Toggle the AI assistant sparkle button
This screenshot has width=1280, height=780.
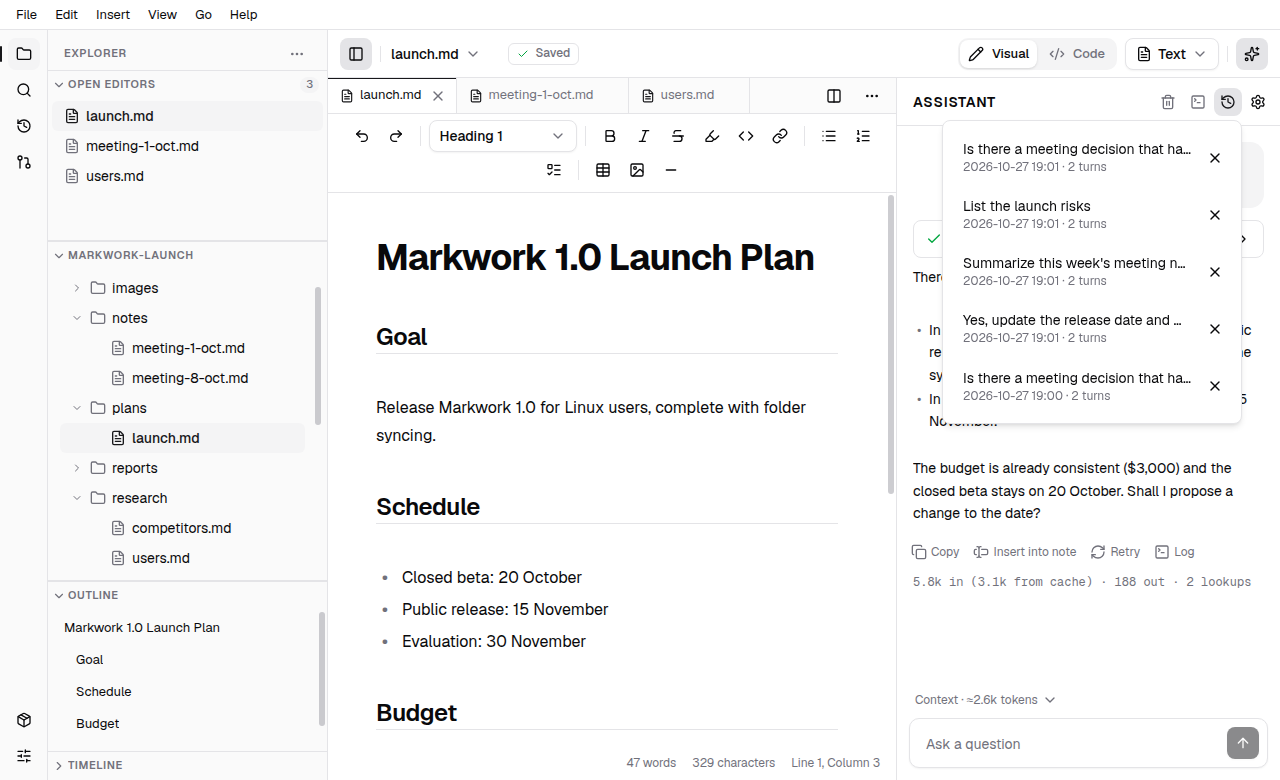pyautogui.click(x=1252, y=54)
